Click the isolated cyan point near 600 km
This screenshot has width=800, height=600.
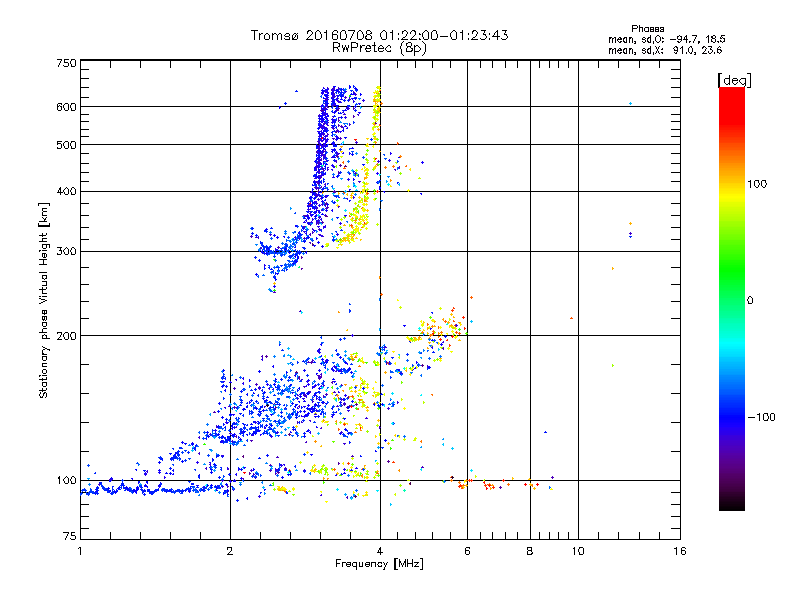coord(631,104)
